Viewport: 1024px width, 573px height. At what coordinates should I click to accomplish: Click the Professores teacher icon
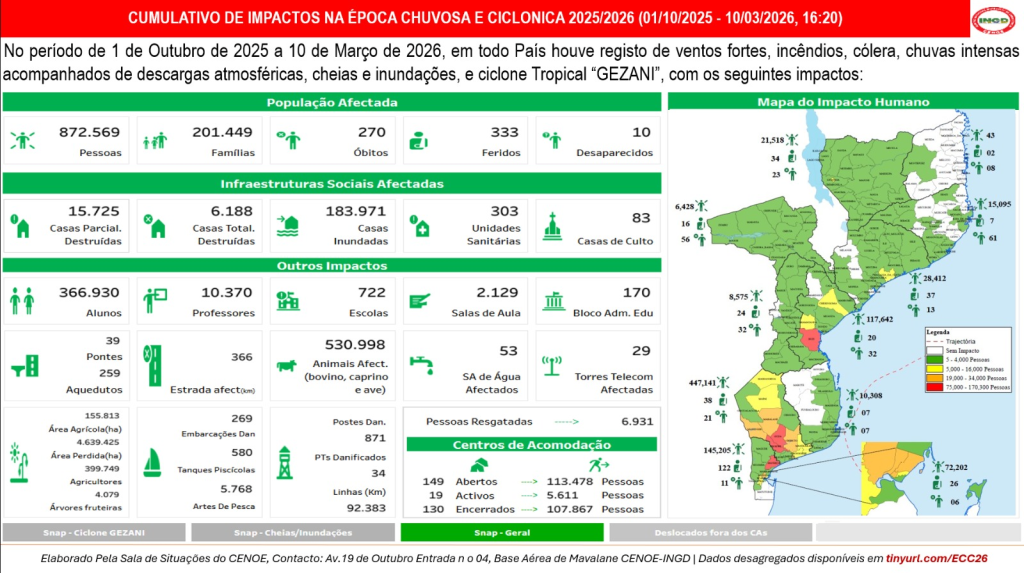click(x=155, y=299)
